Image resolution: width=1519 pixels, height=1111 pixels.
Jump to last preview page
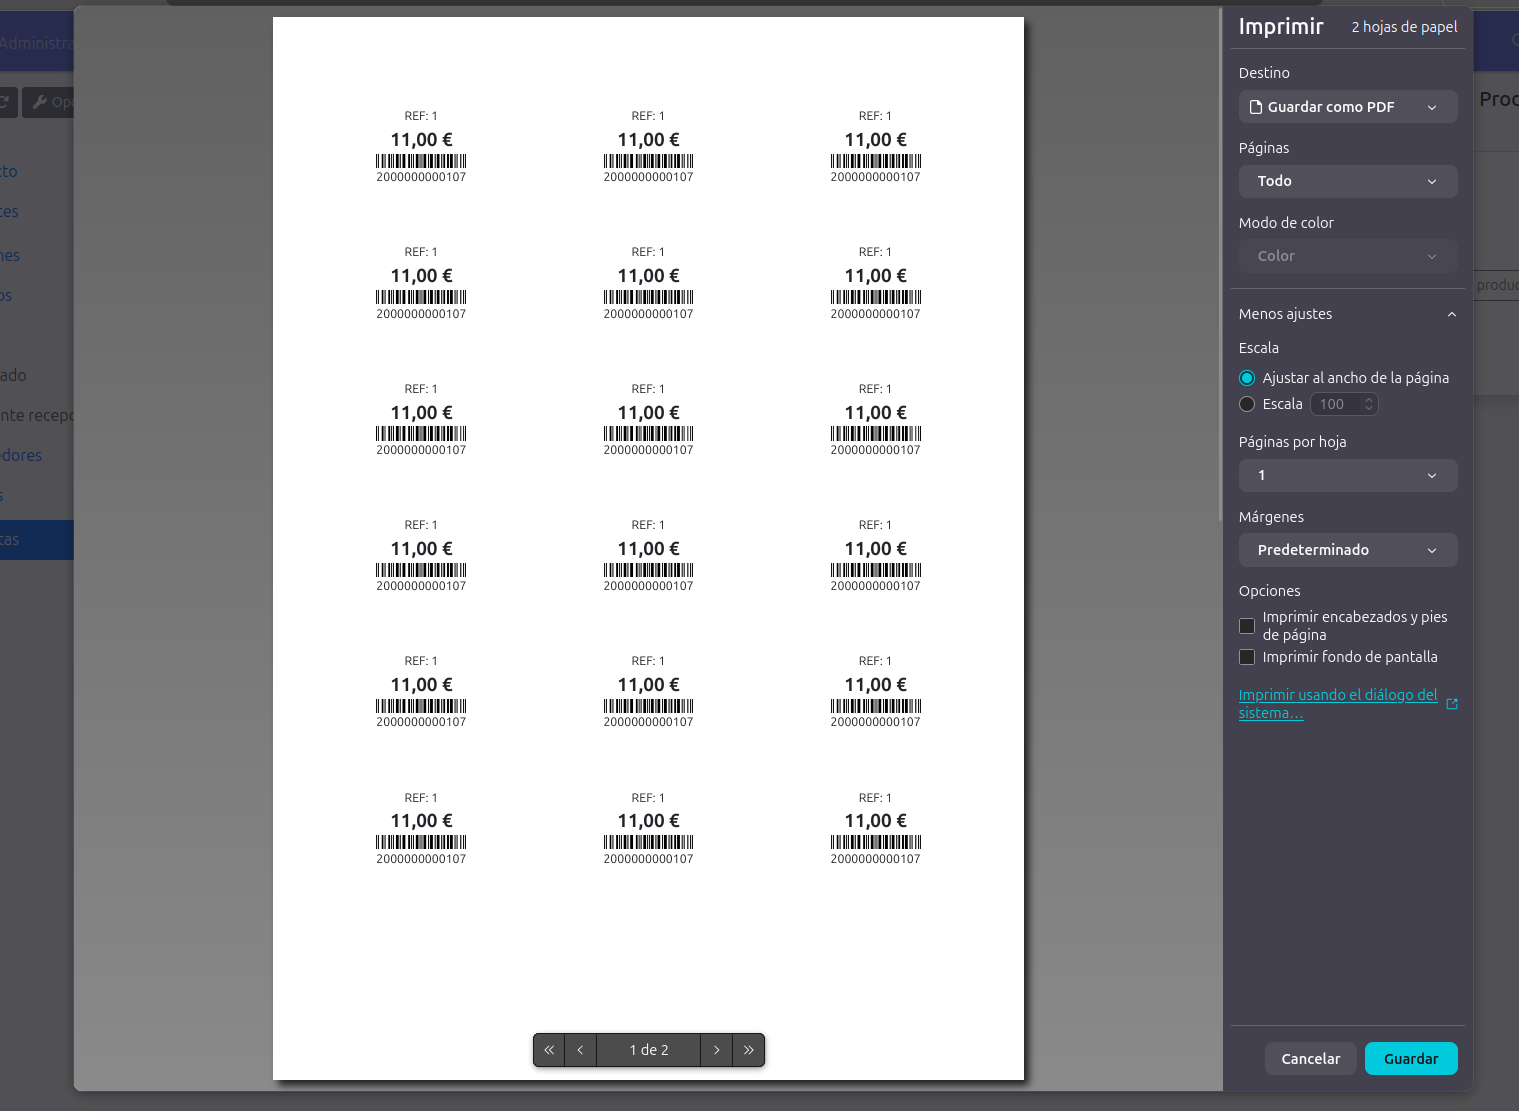pos(749,1050)
